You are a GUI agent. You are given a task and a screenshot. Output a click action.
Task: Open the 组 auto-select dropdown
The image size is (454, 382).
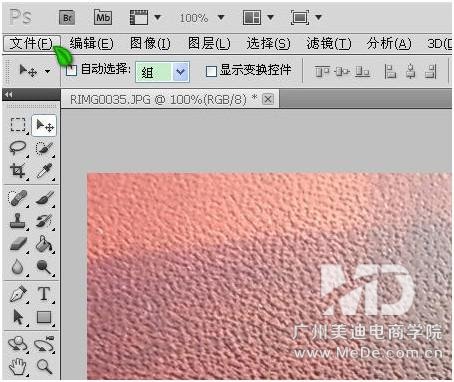tap(162, 72)
